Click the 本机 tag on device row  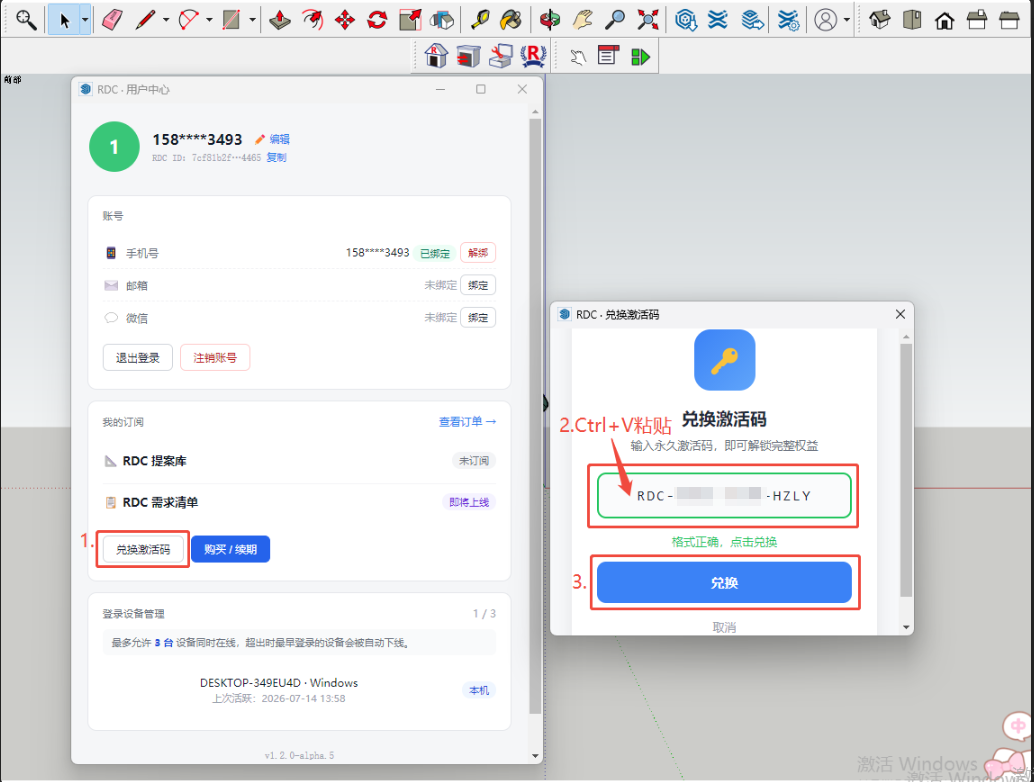(x=479, y=690)
